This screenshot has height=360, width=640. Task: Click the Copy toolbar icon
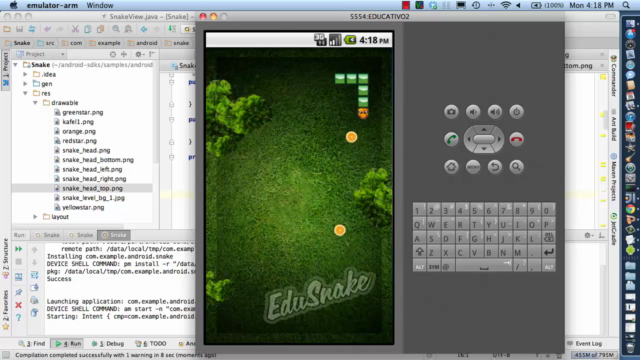(88, 29)
